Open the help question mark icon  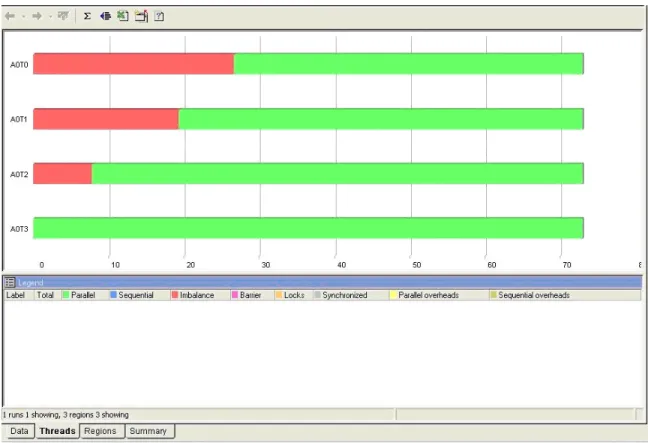pyautogui.click(x=159, y=16)
